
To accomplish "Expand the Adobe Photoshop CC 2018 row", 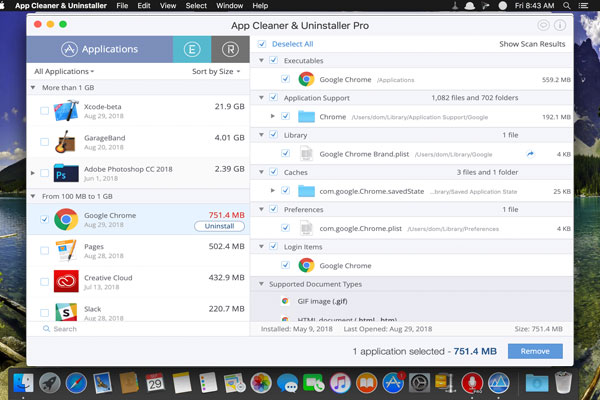I will coord(33,173).
